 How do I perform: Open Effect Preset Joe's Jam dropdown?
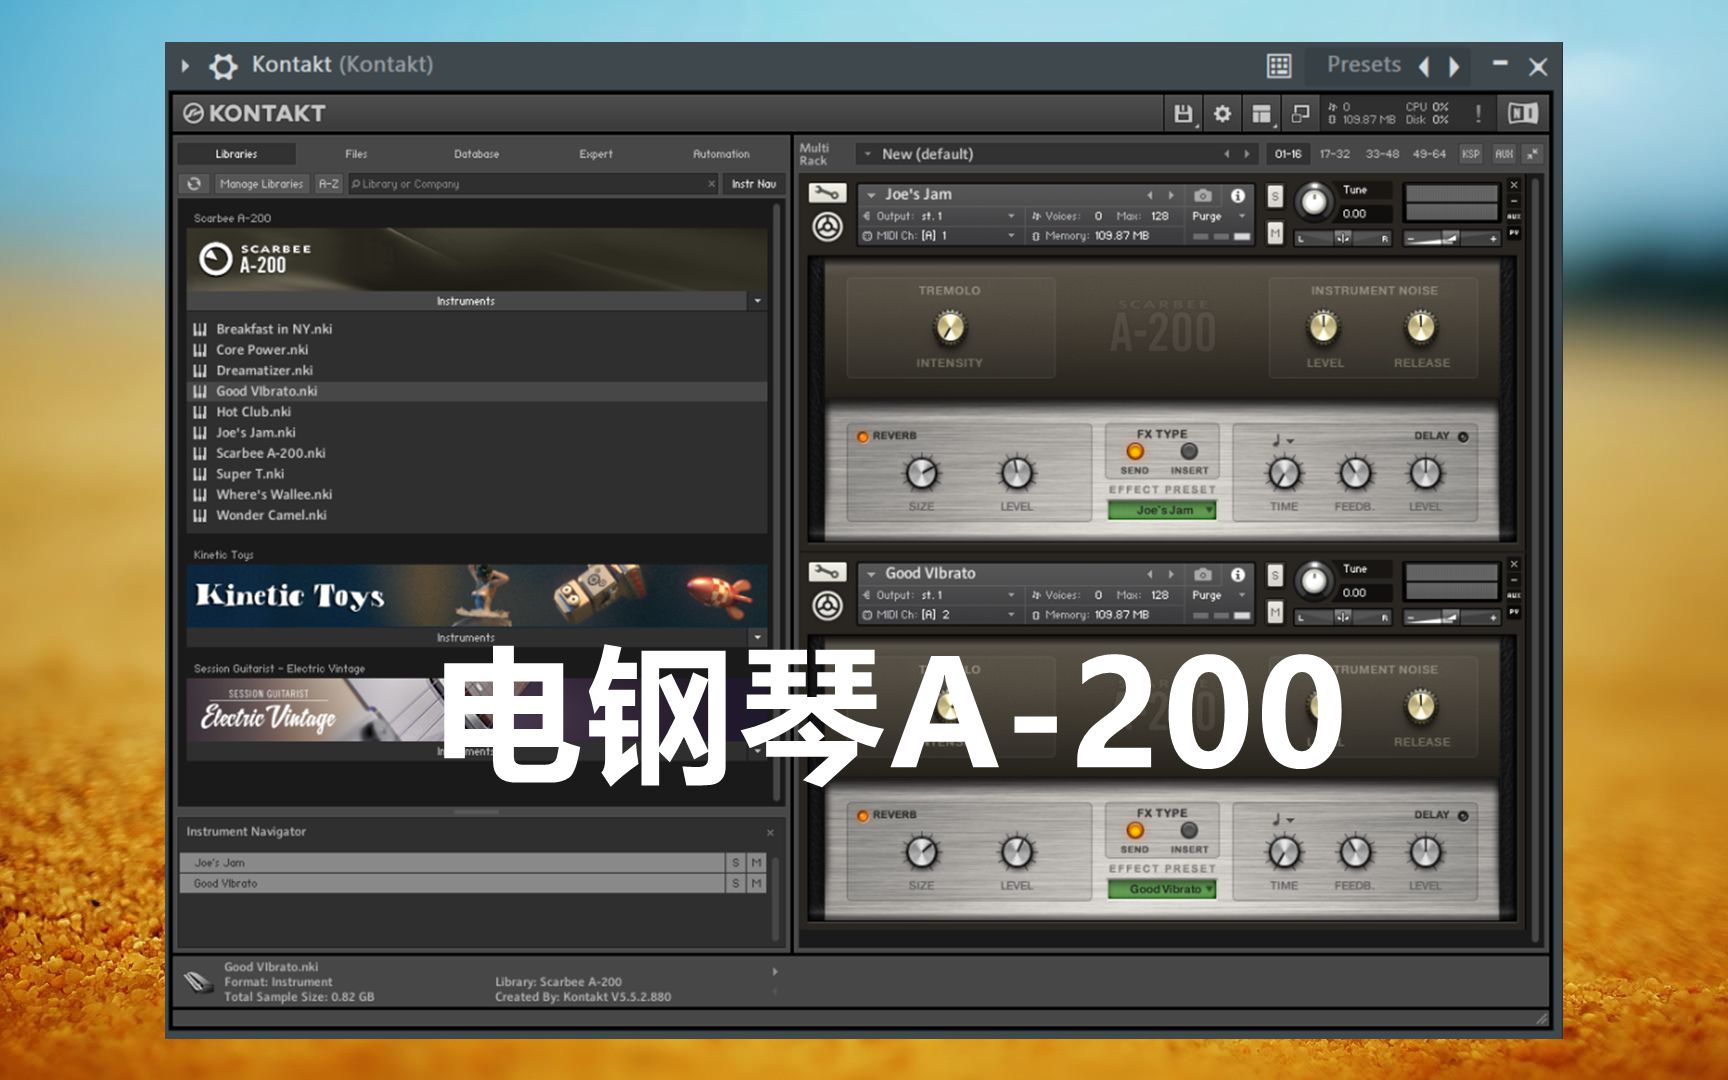1162,510
